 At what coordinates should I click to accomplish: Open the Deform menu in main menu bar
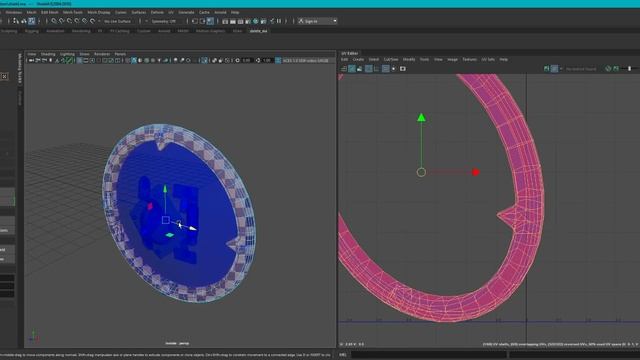pos(157,12)
